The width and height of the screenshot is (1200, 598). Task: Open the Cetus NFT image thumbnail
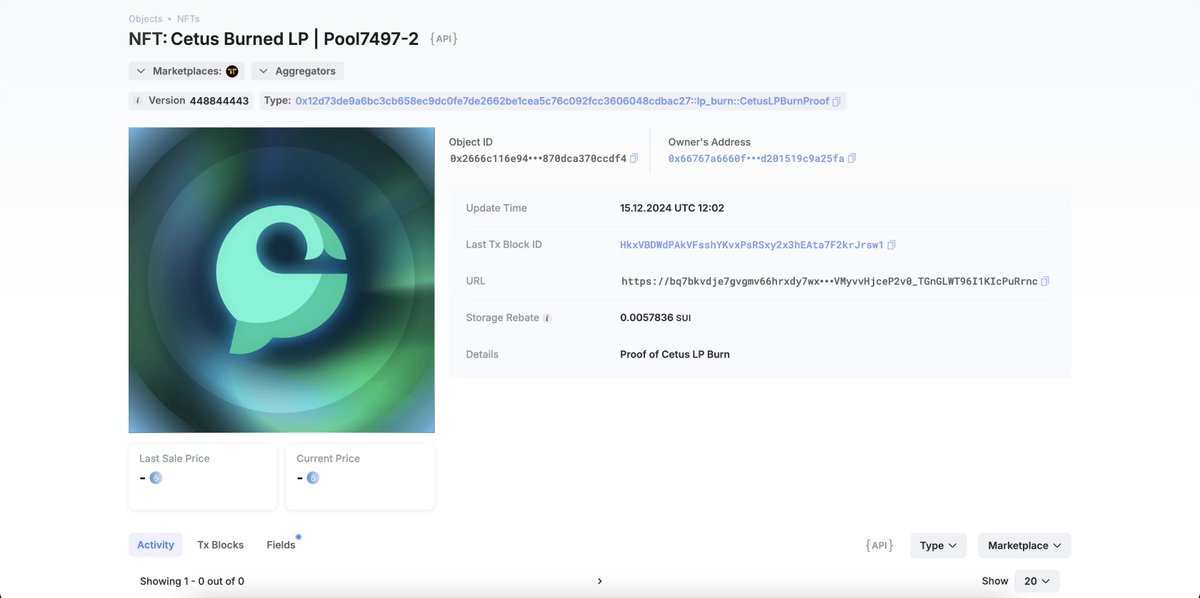(x=281, y=280)
